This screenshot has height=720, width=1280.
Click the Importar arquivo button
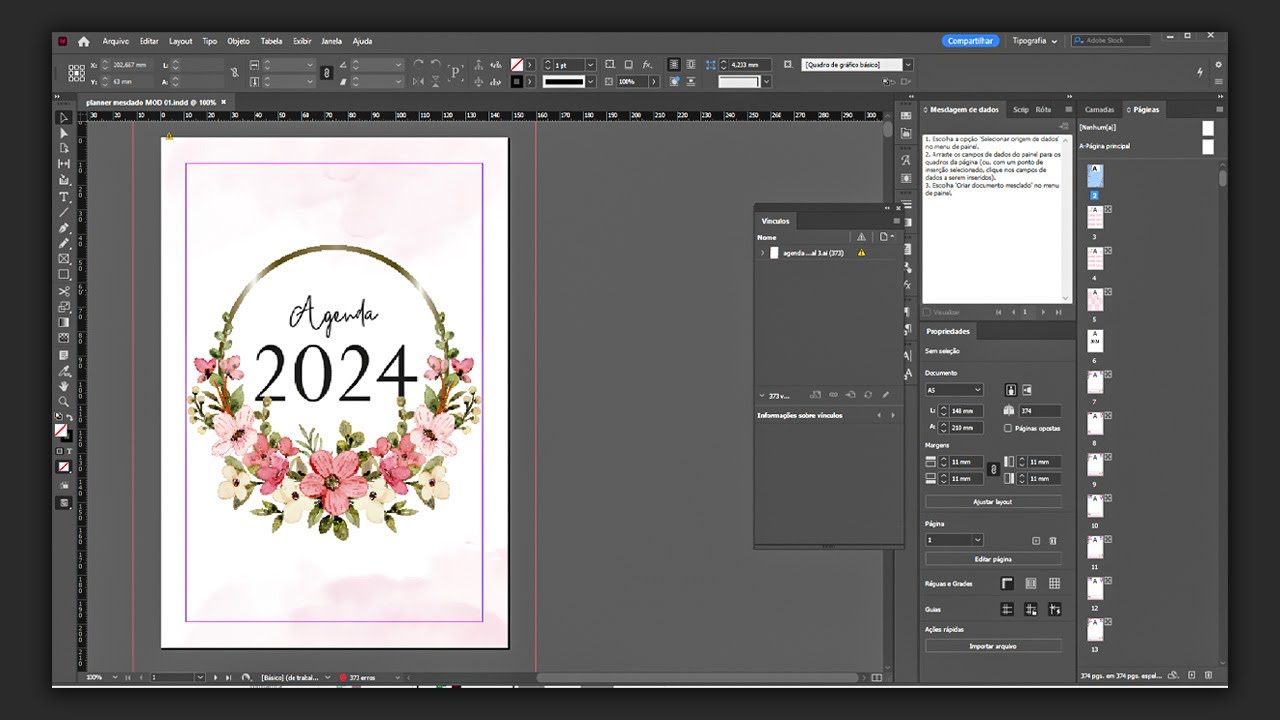(x=993, y=646)
